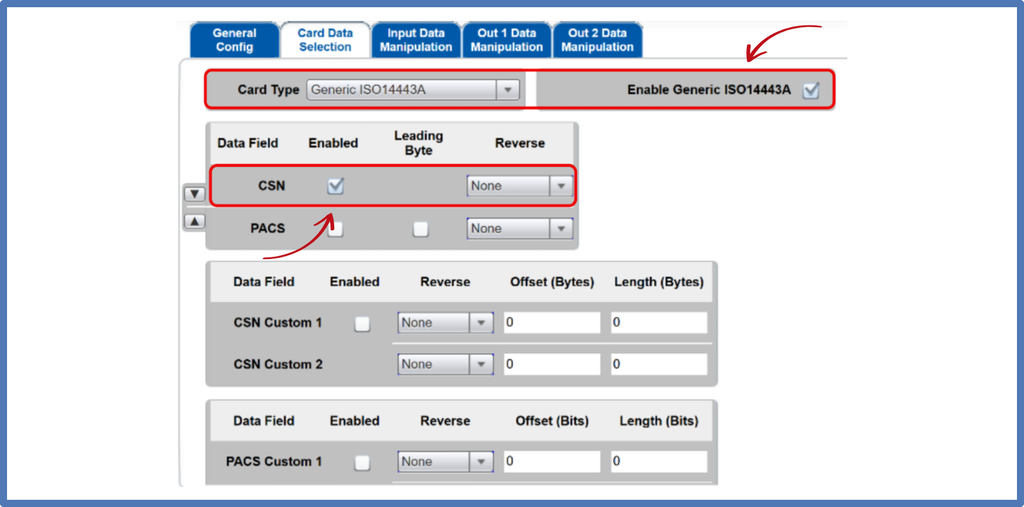The width and height of the screenshot is (1024, 507).
Task: Toggle the CSN Enabled checkbox
Action: coord(335,186)
